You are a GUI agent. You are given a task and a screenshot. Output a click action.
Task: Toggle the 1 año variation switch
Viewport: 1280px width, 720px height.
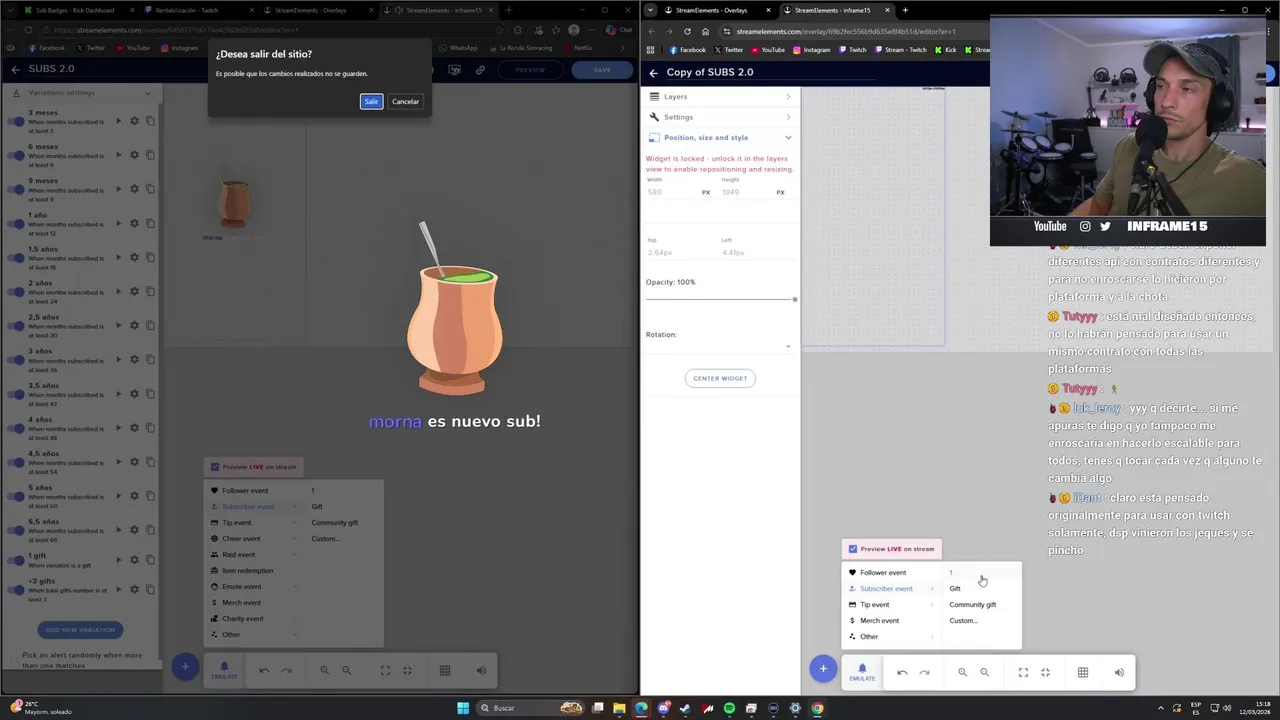(17, 224)
